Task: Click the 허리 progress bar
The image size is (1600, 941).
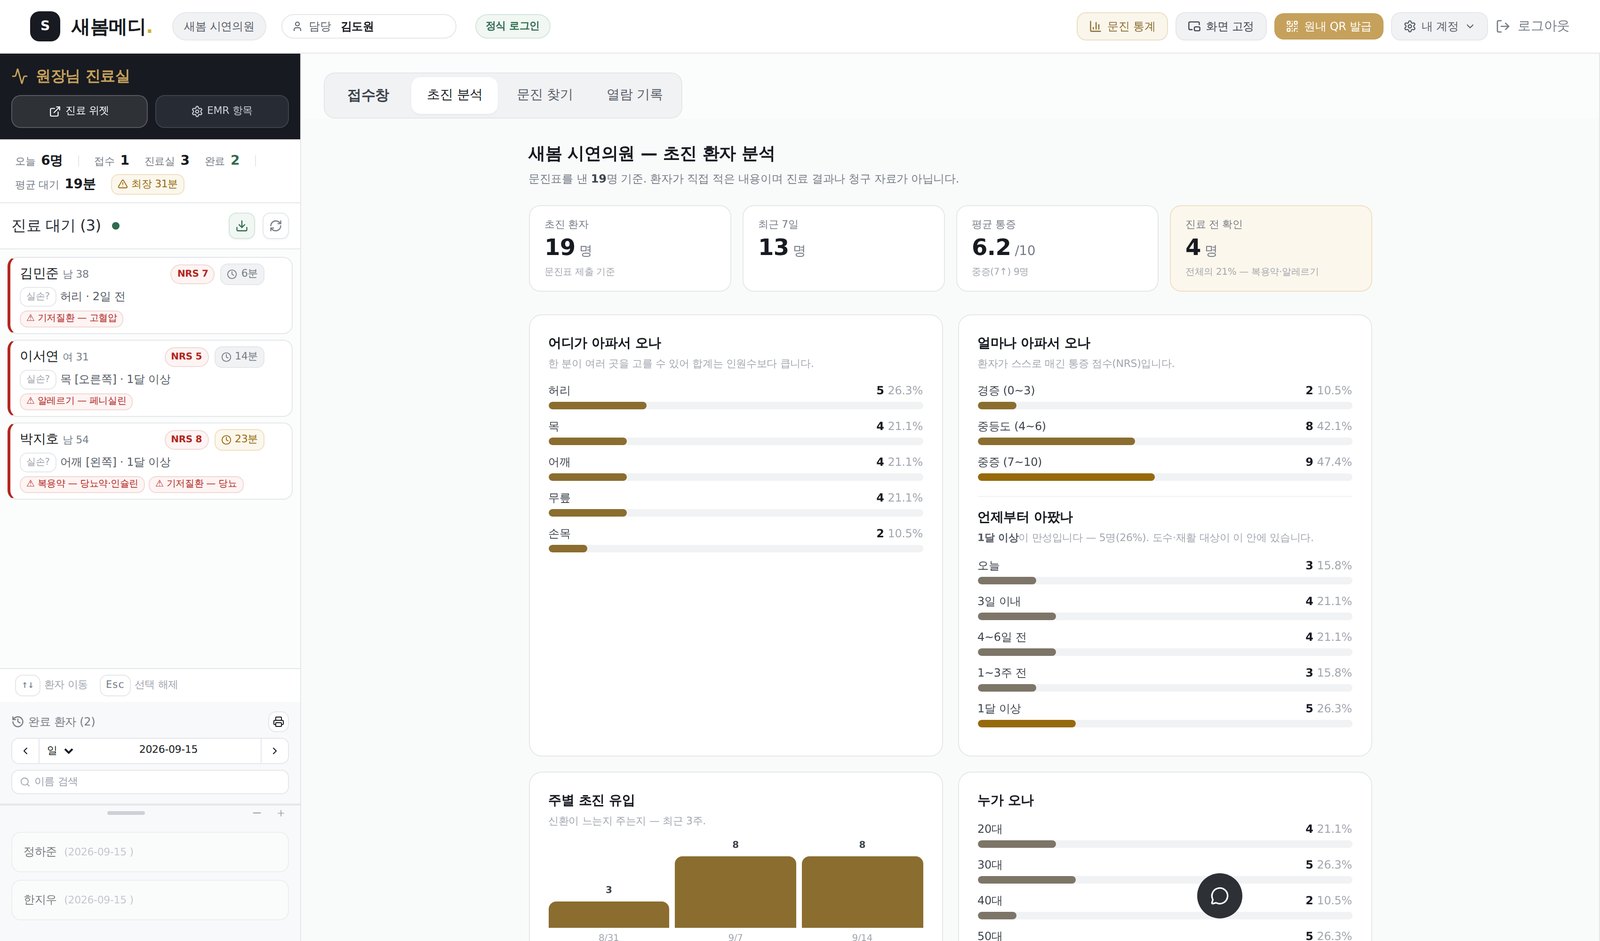Action: click(x=735, y=406)
